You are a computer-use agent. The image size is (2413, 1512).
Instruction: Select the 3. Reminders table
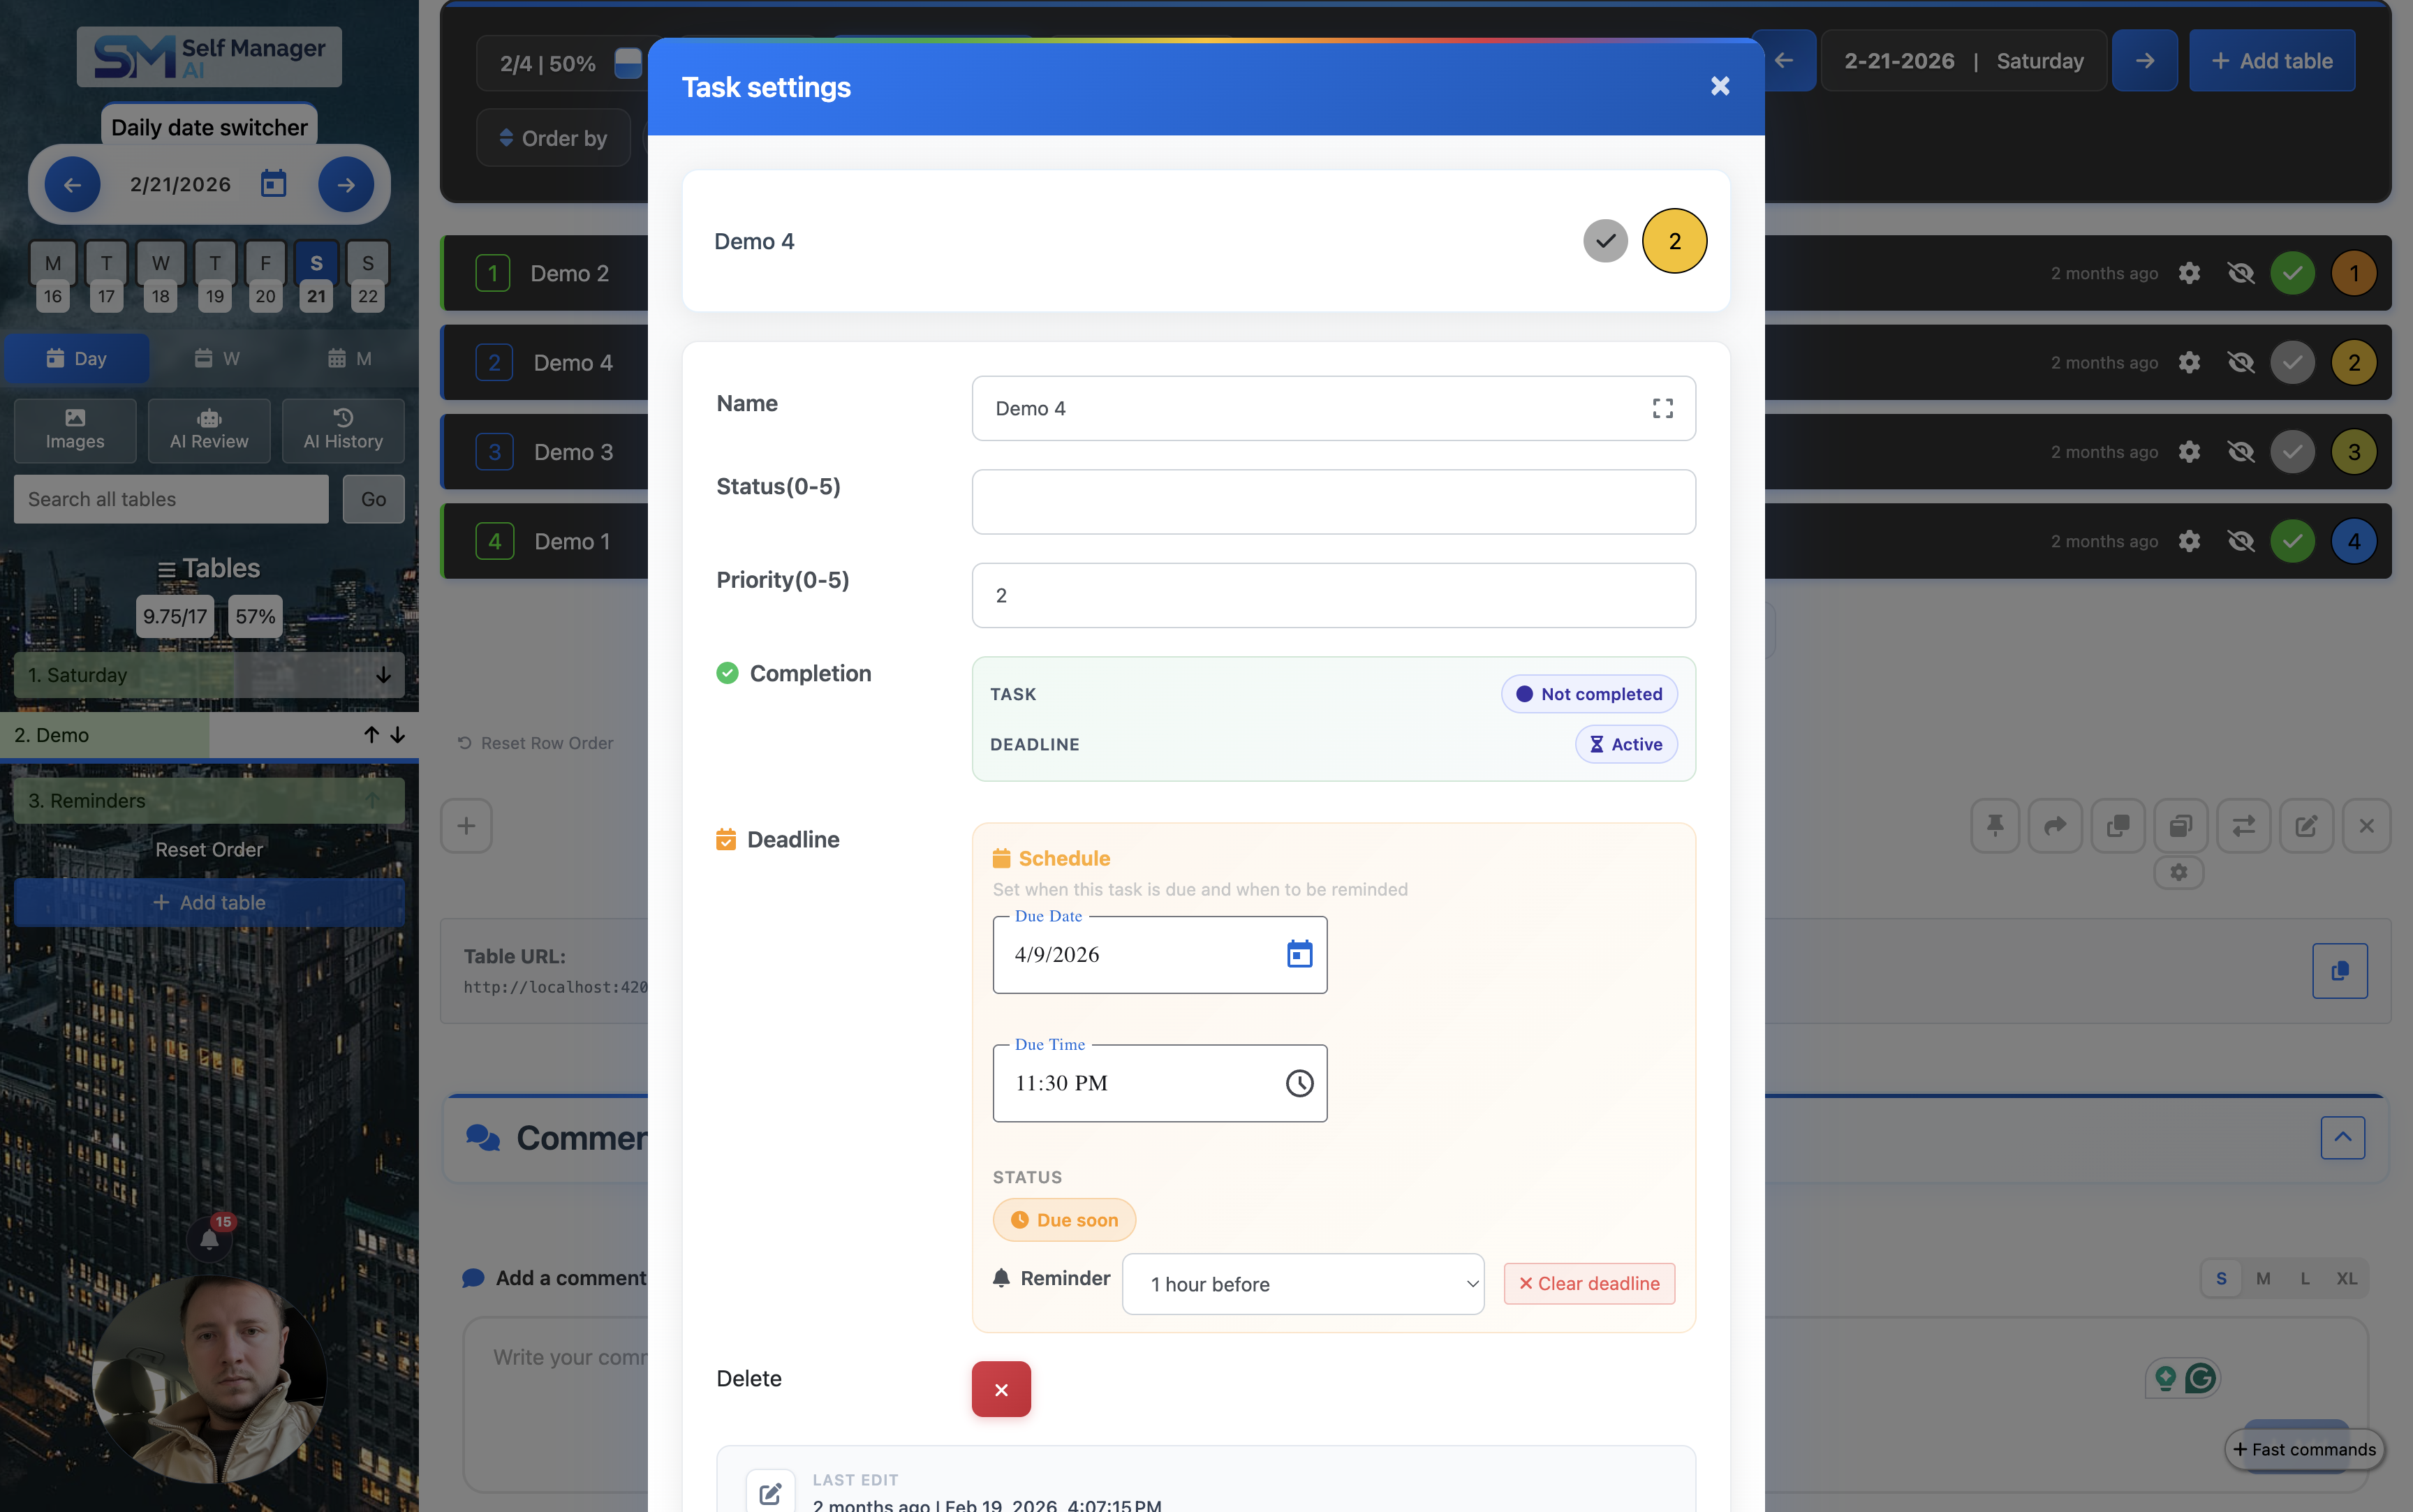[x=209, y=800]
